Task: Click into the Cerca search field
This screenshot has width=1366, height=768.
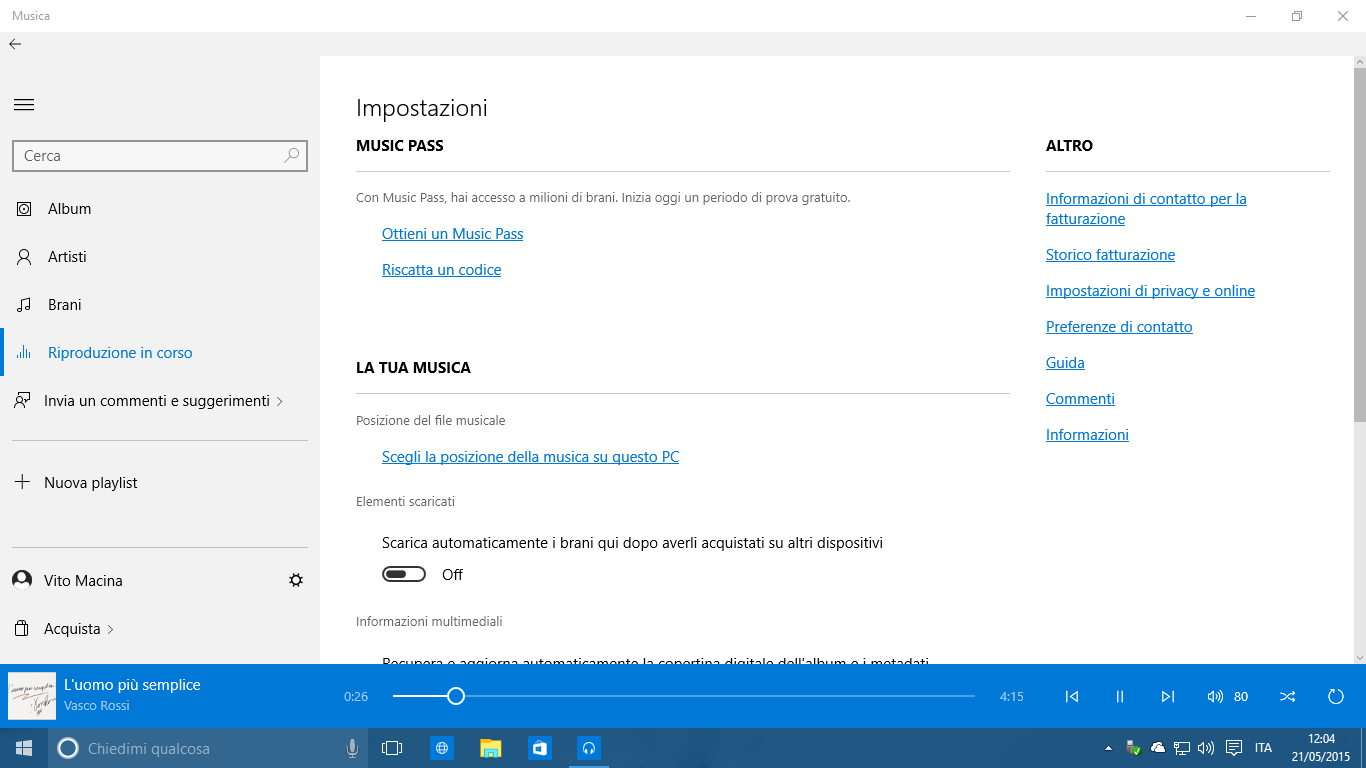Action: point(160,156)
